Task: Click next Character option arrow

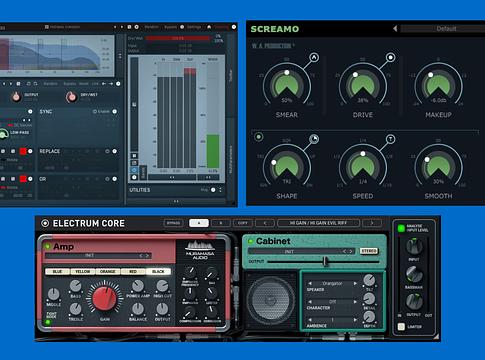Action: coord(355,302)
